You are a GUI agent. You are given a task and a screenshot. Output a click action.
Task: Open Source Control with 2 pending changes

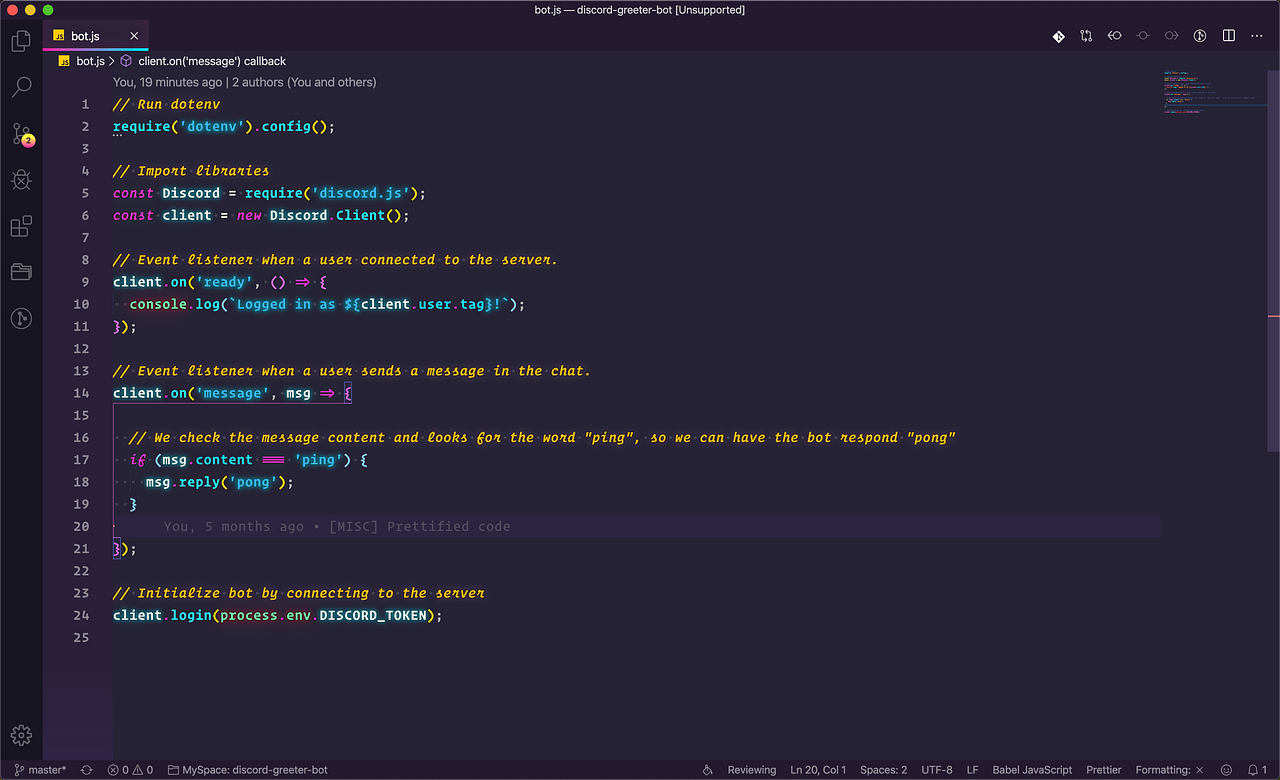21,133
